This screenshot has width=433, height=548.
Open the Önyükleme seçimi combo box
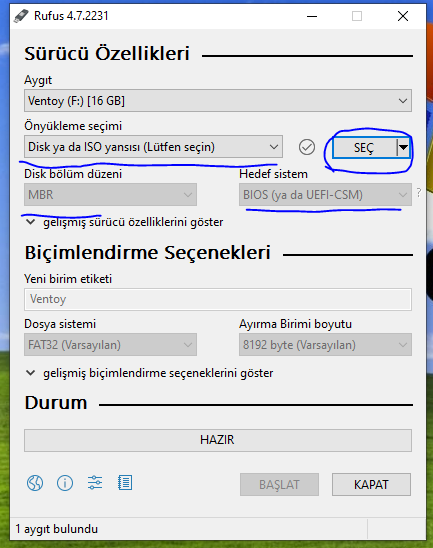coord(153,147)
